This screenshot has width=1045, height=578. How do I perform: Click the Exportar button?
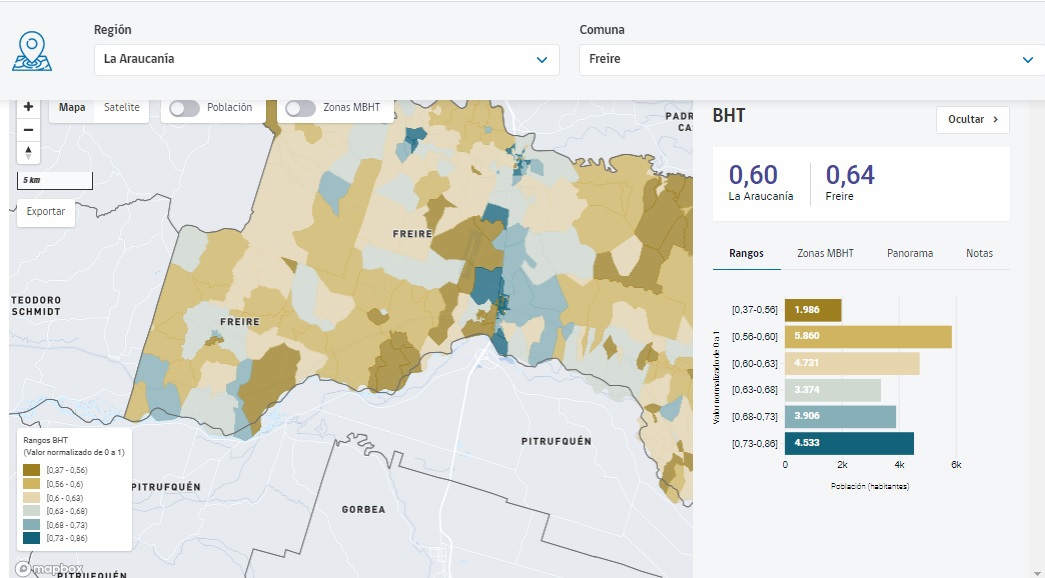pos(46,212)
